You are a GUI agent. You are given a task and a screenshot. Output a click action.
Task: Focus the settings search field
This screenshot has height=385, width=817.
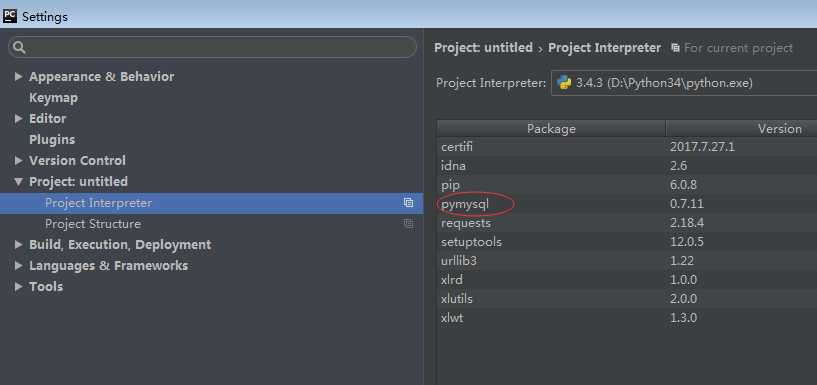pos(213,47)
